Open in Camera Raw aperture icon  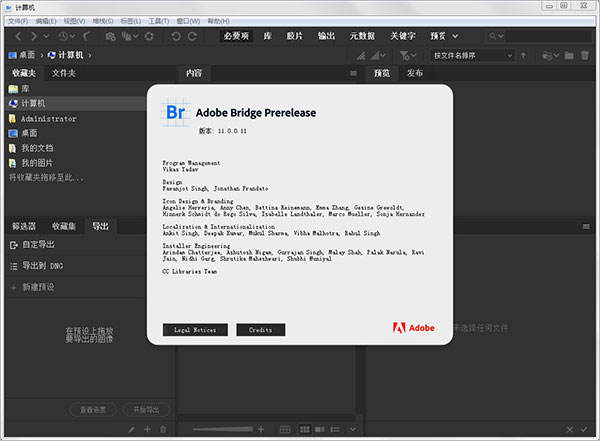pyautogui.click(x=149, y=36)
